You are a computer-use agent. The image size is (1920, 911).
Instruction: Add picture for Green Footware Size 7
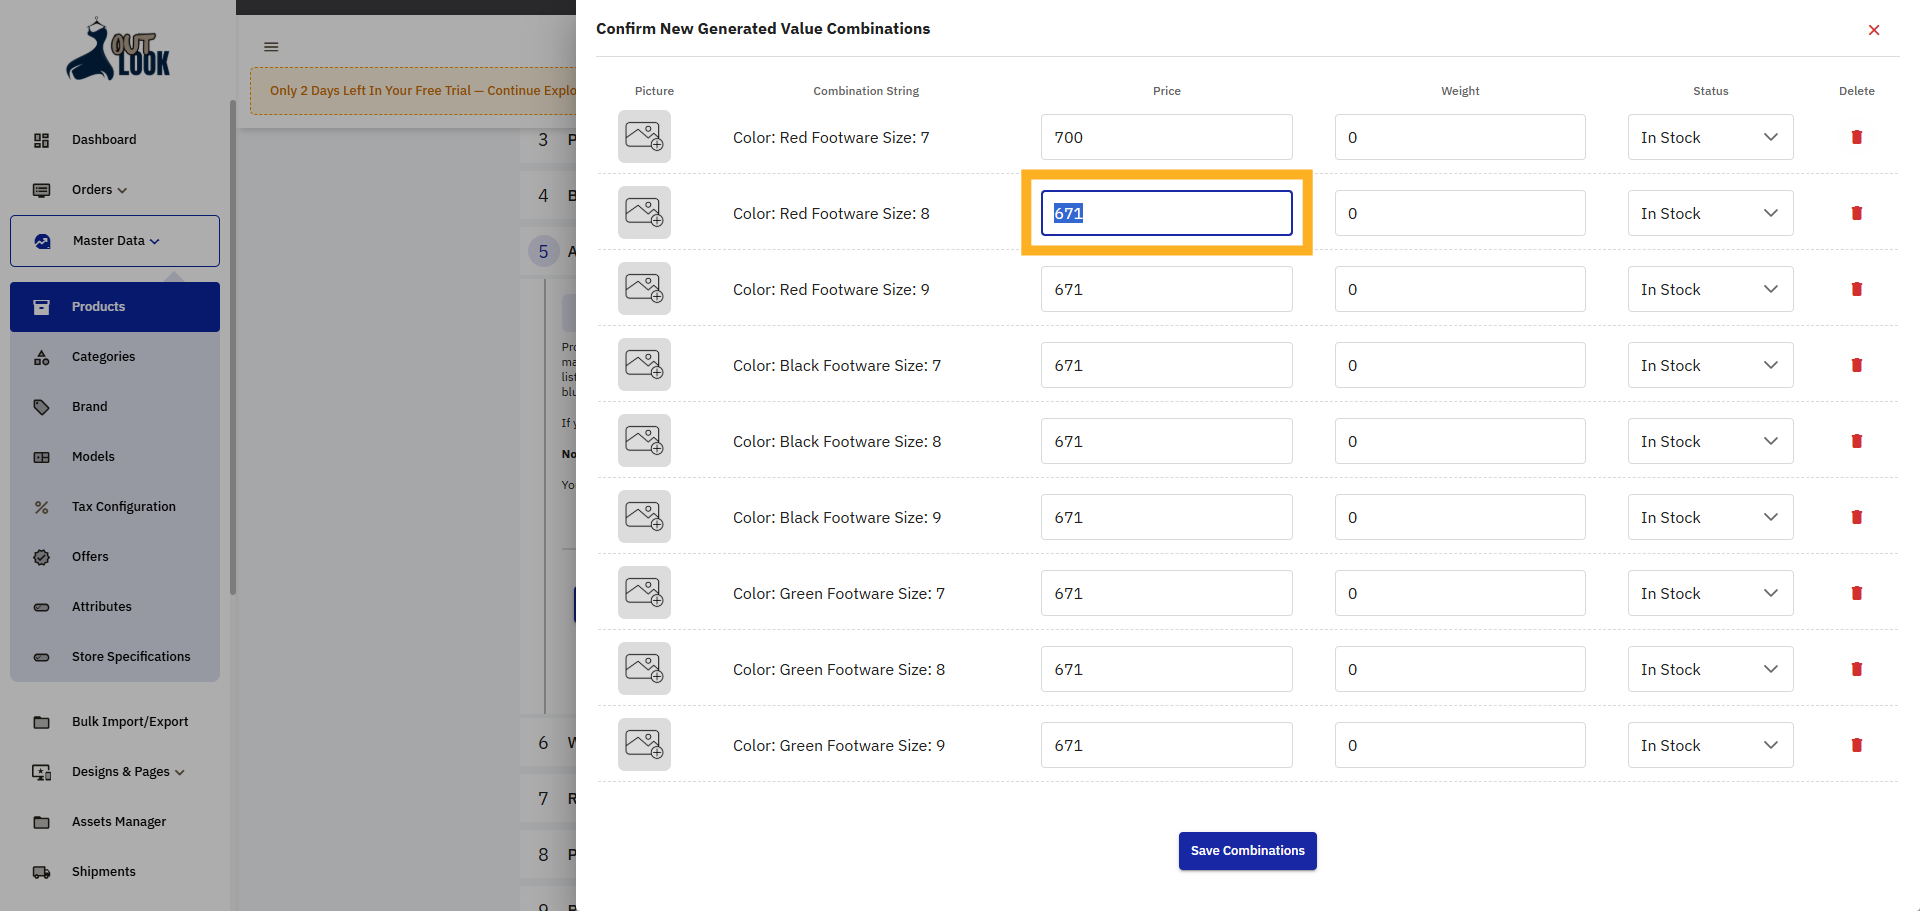(x=644, y=593)
